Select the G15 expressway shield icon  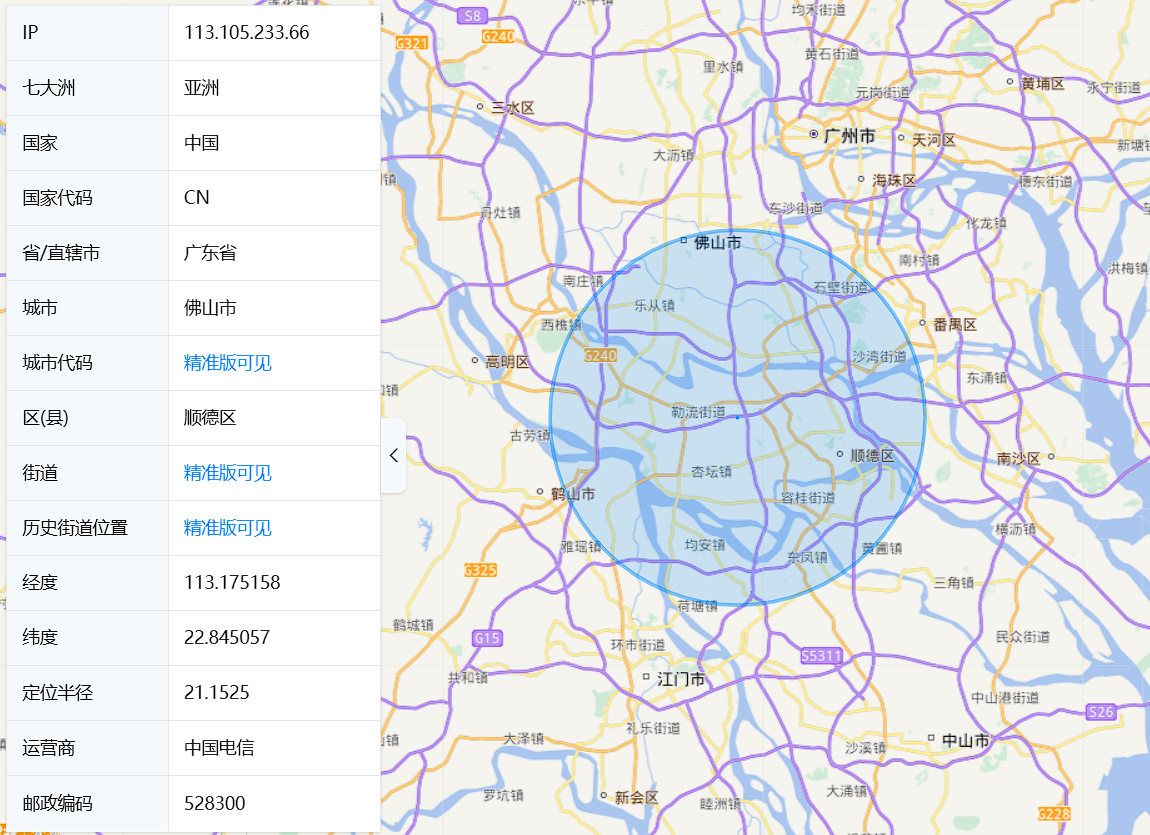[487, 638]
